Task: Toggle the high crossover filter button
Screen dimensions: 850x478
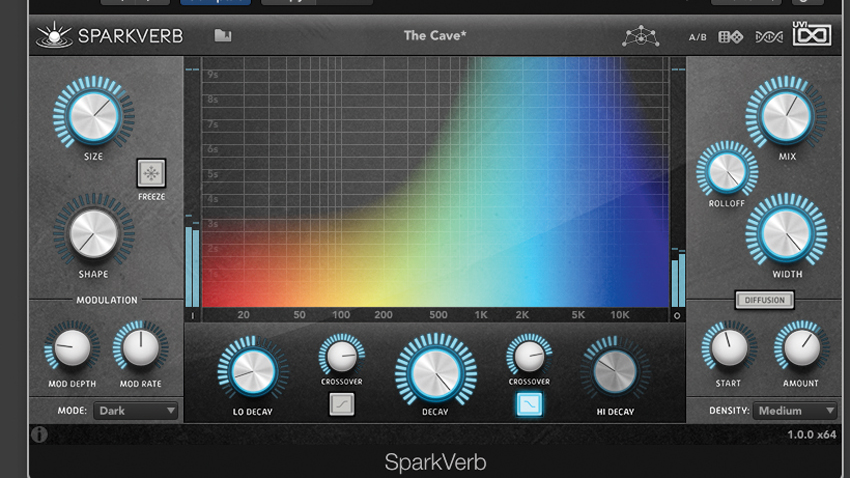Action: pos(529,404)
